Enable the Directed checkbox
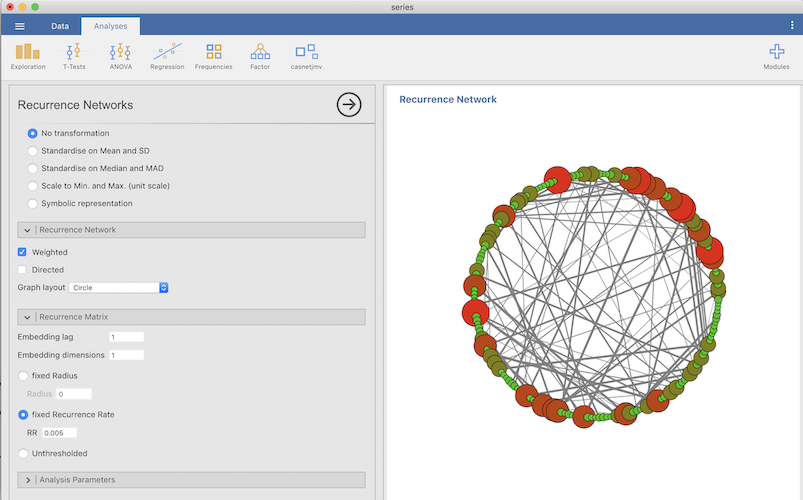The width and height of the screenshot is (803, 500). (x=23, y=270)
